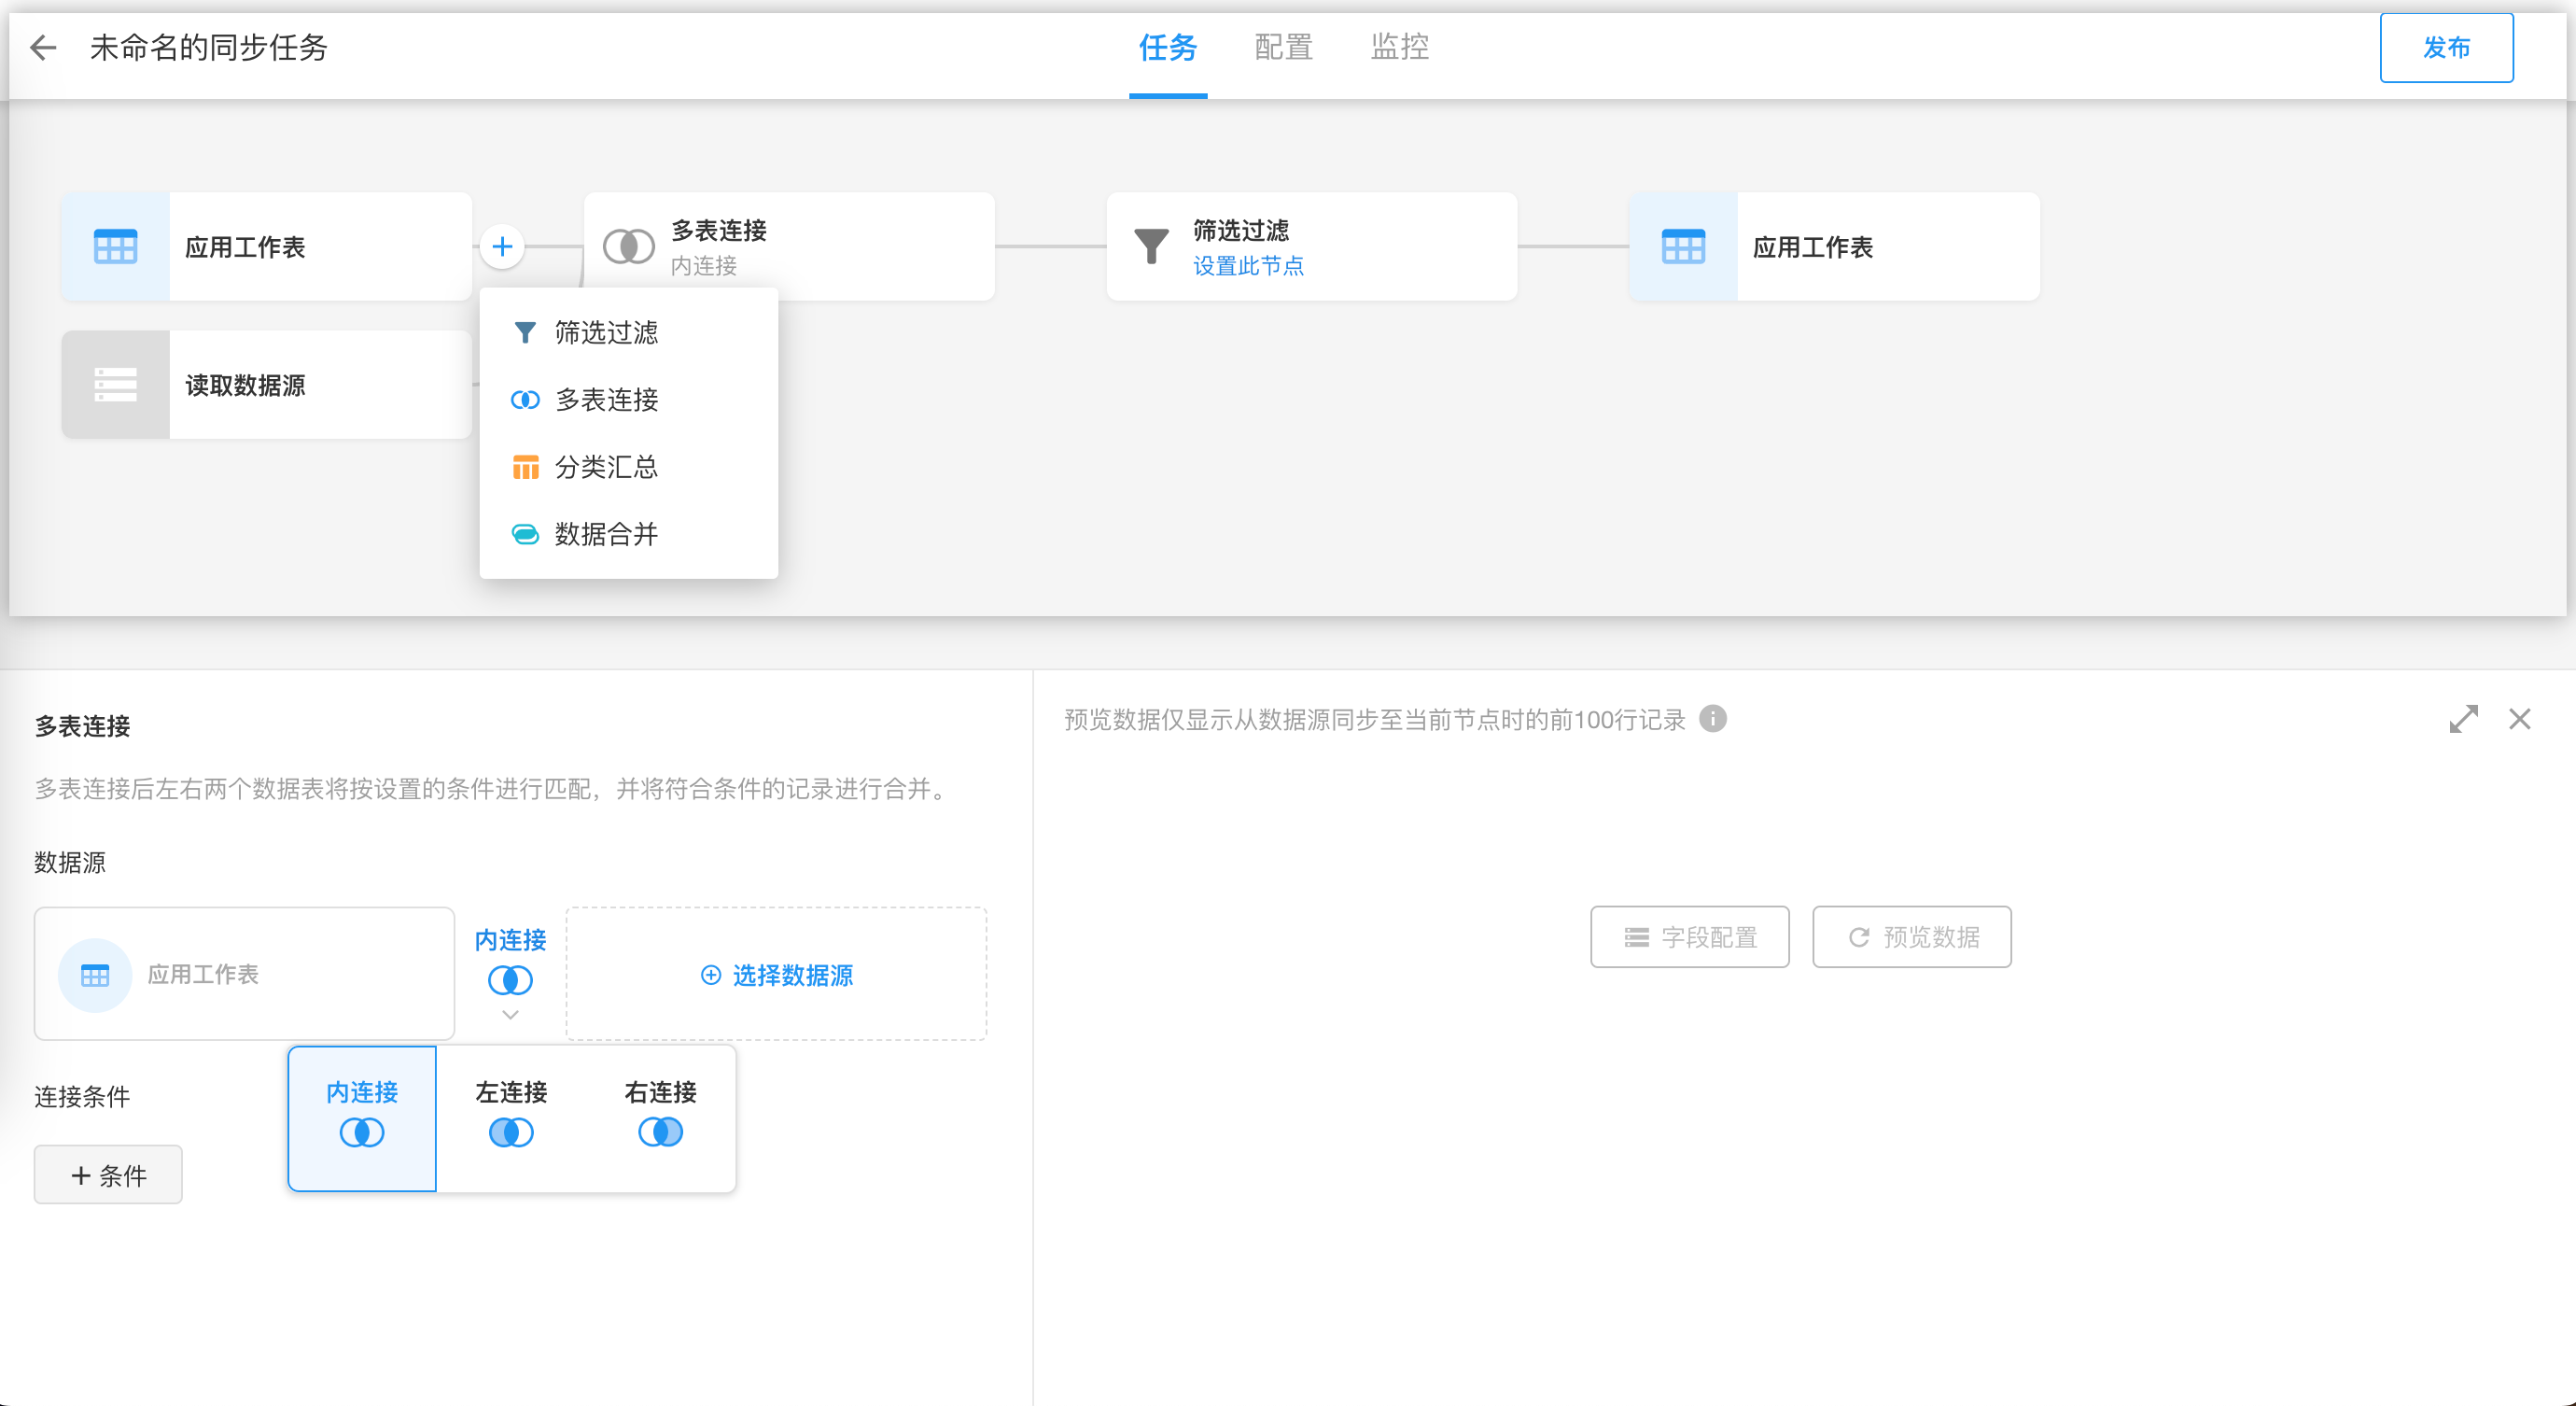This screenshot has height=1406, width=2576.
Task: Click the 发布 publish button
Action: 2445,47
